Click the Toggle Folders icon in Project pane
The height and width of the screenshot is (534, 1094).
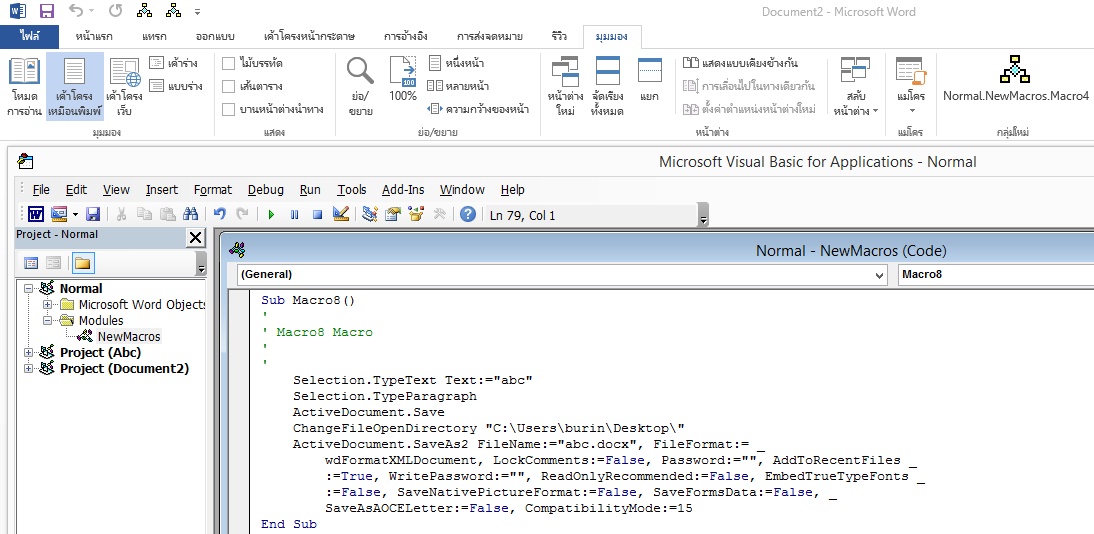[x=82, y=263]
